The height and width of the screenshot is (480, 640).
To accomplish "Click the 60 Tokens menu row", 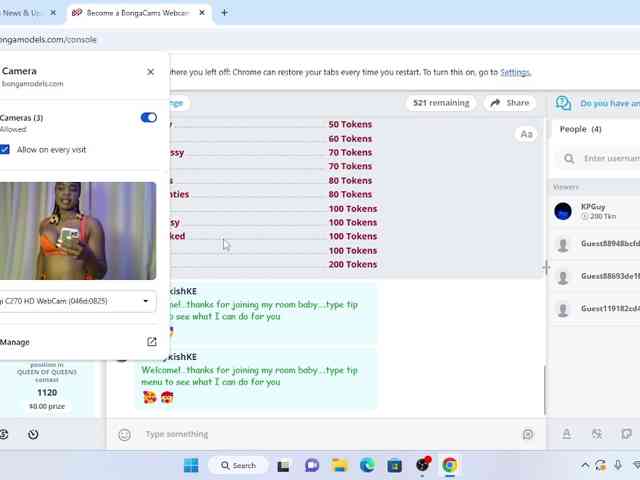I will [x=269, y=139].
